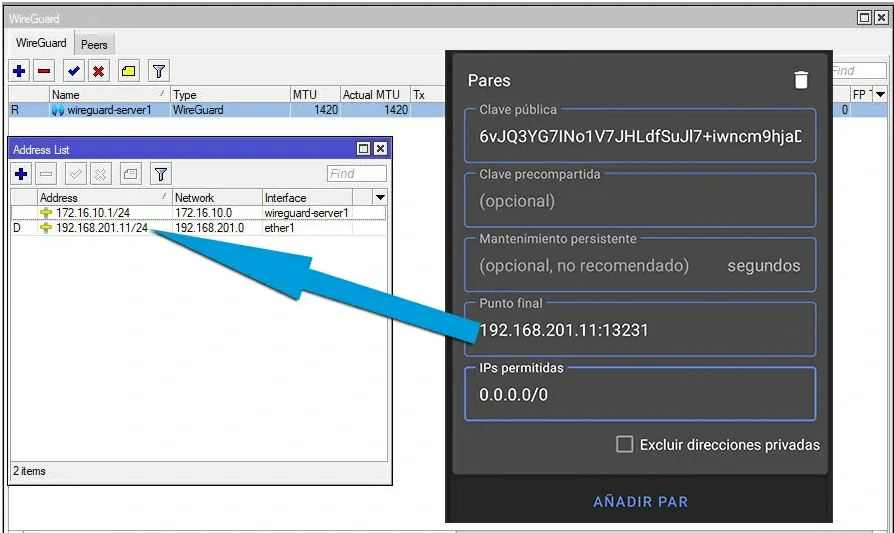Close the WireGuard window
894x533 pixels.
(881, 18)
